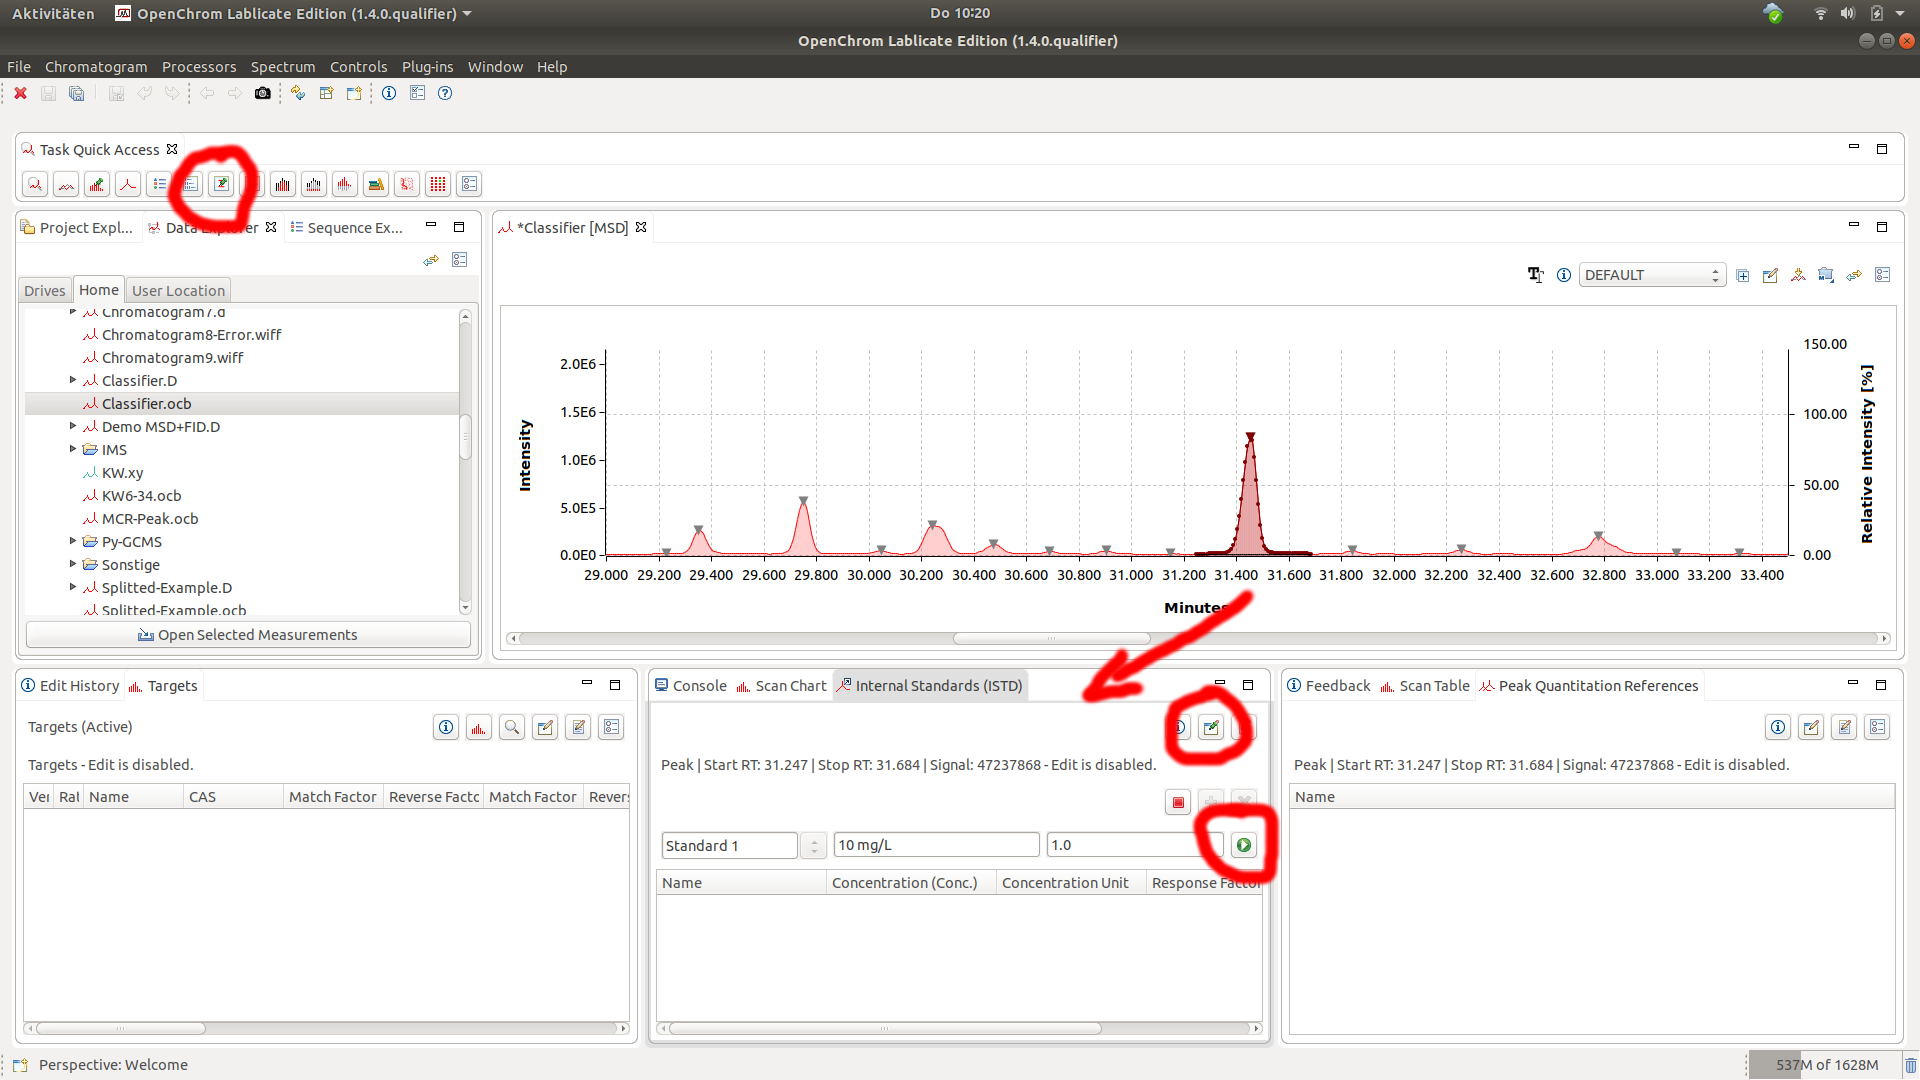The image size is (1920, 1080).
Task: Click the chromatogram horizontal scrollbar thumb
Action: (1052, 638)
